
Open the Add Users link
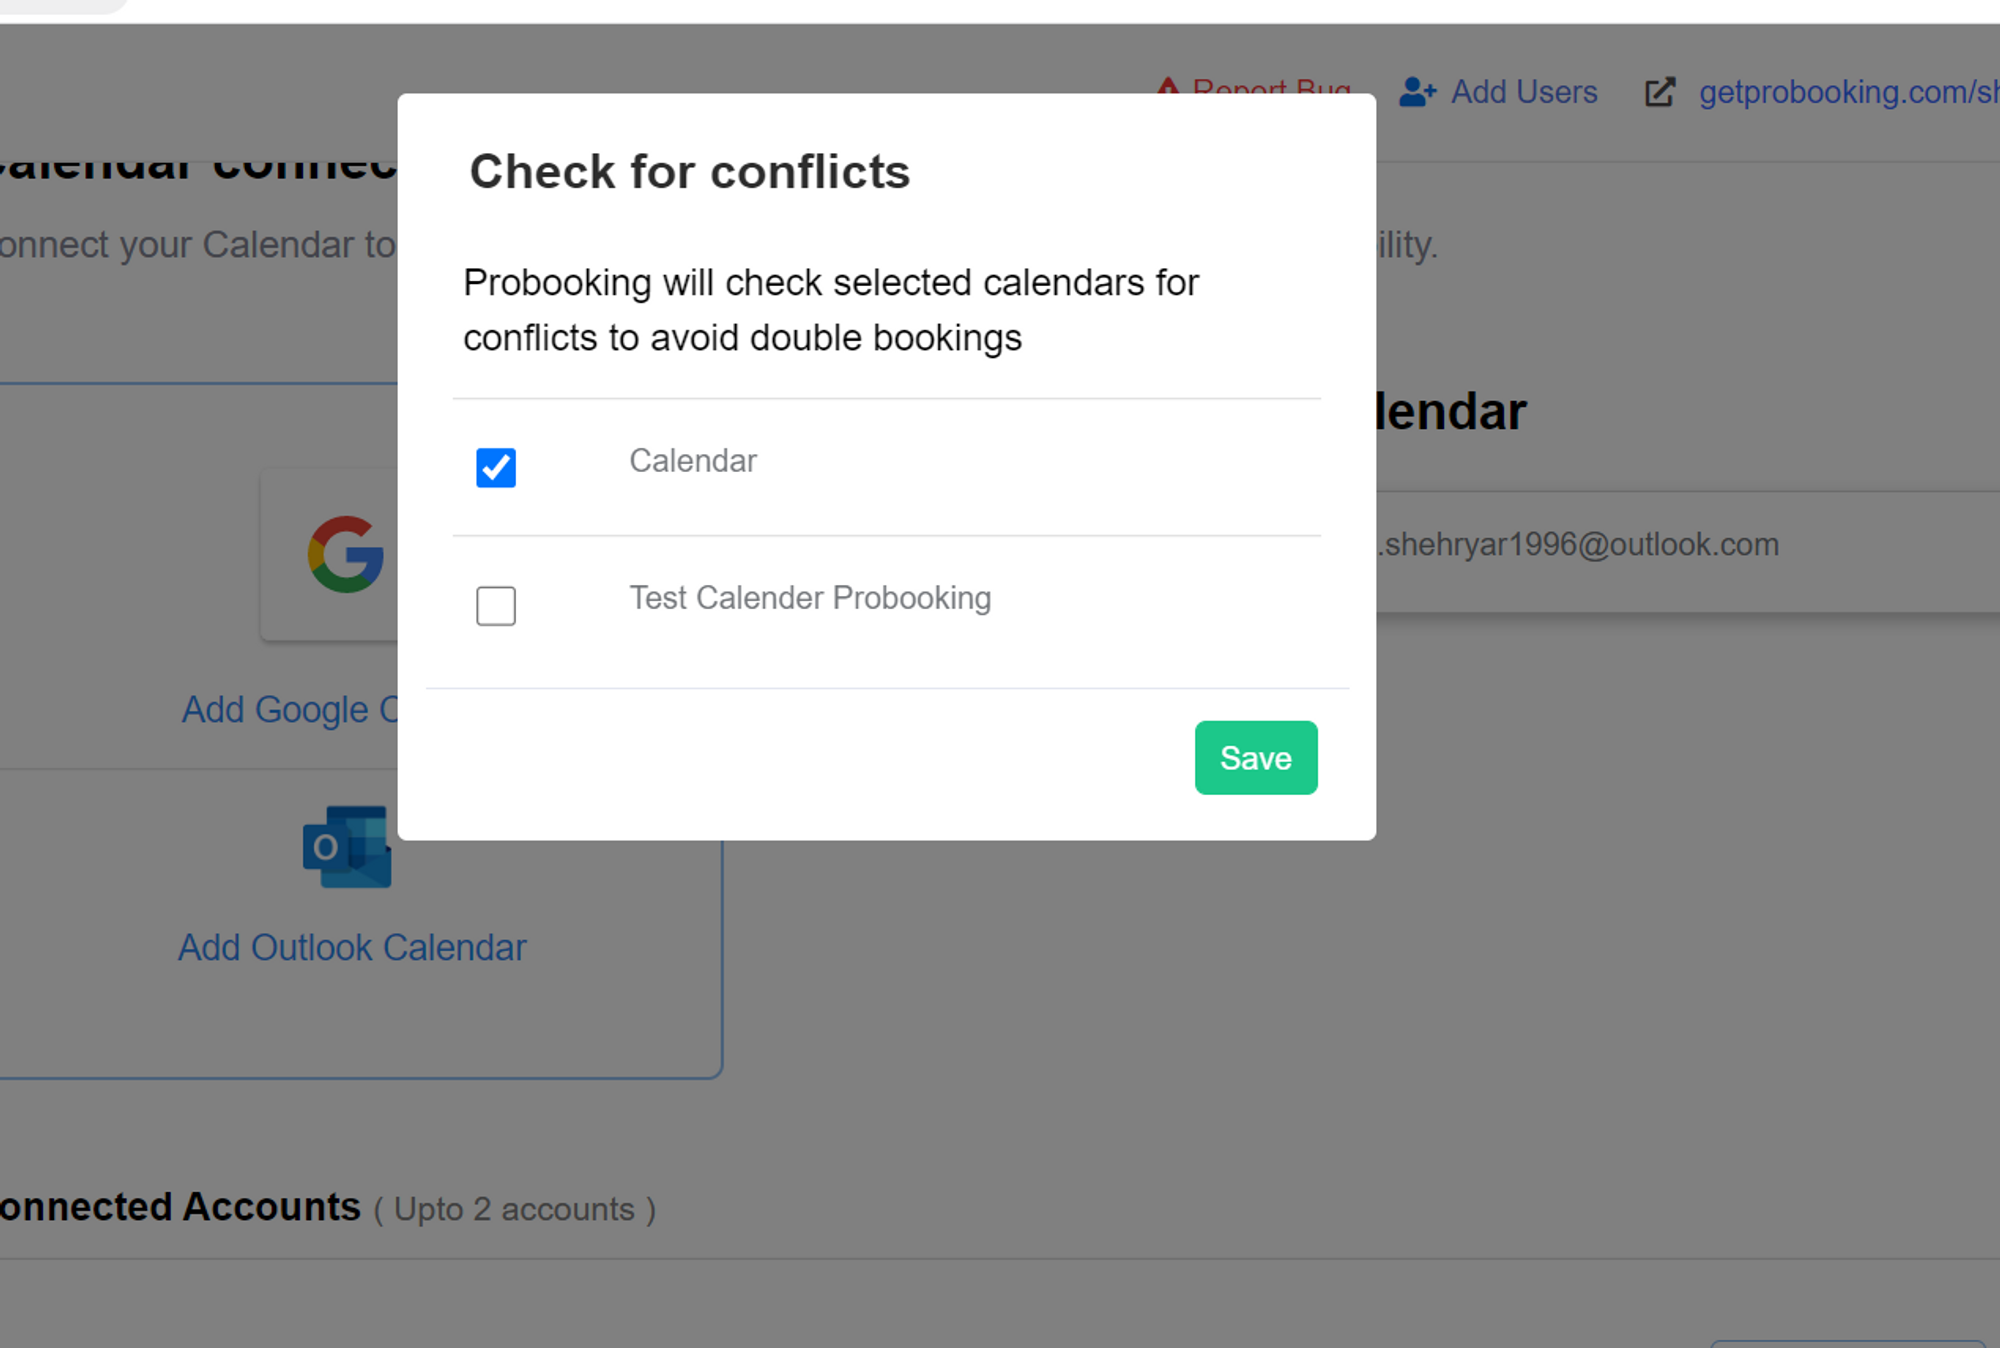(x=1524, y=92)
